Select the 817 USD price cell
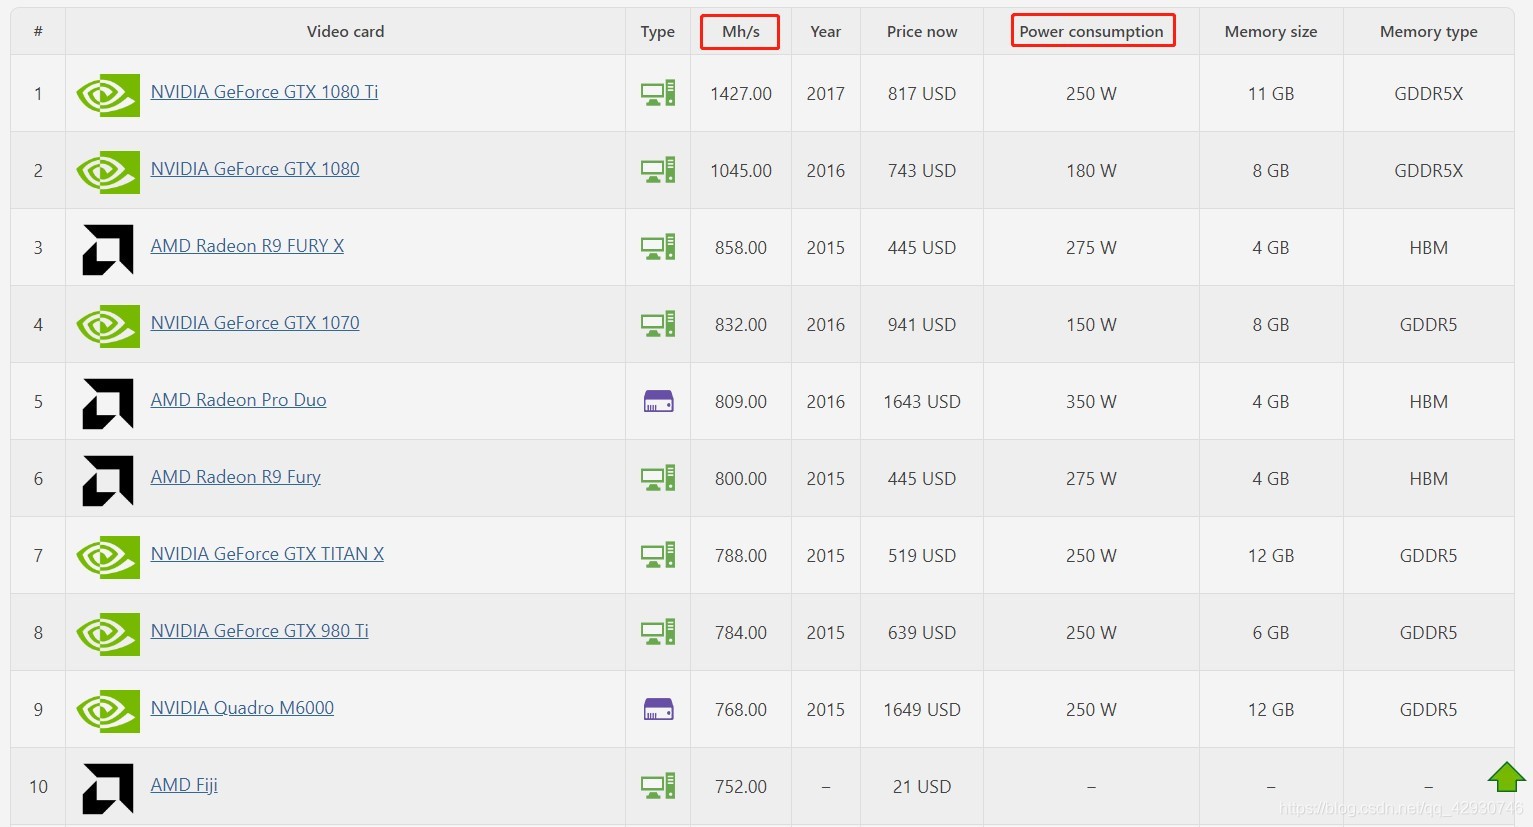The height and width of the screenshot is (827, 1533). point(922,94)
